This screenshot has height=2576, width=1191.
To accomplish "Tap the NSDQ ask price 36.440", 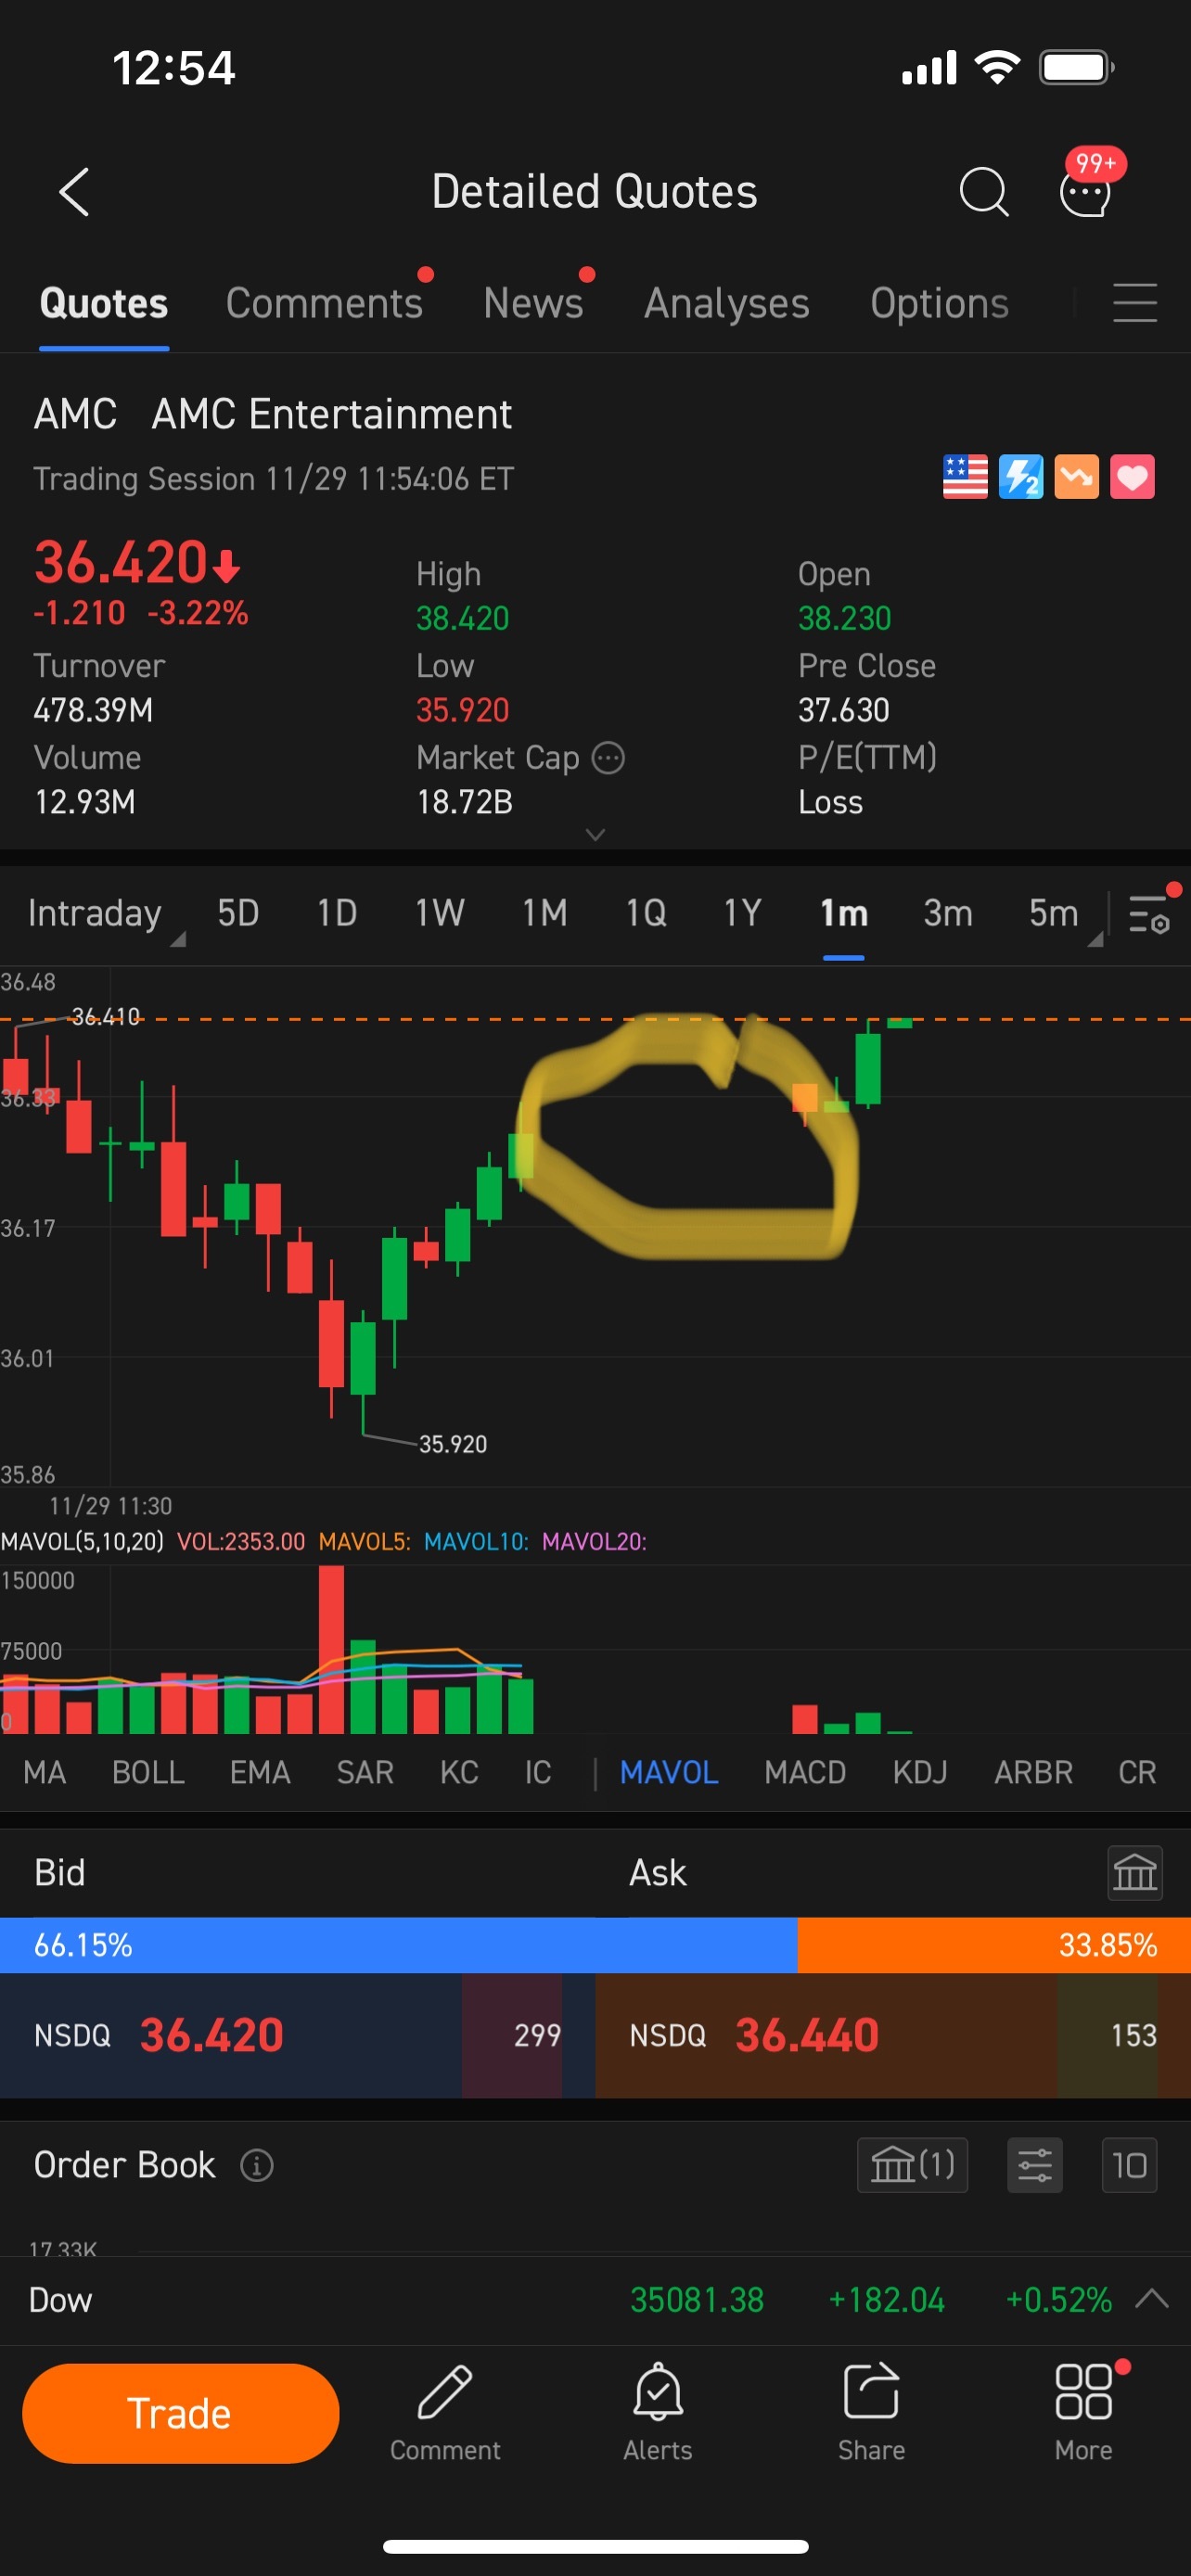I will coord(807,2035).
